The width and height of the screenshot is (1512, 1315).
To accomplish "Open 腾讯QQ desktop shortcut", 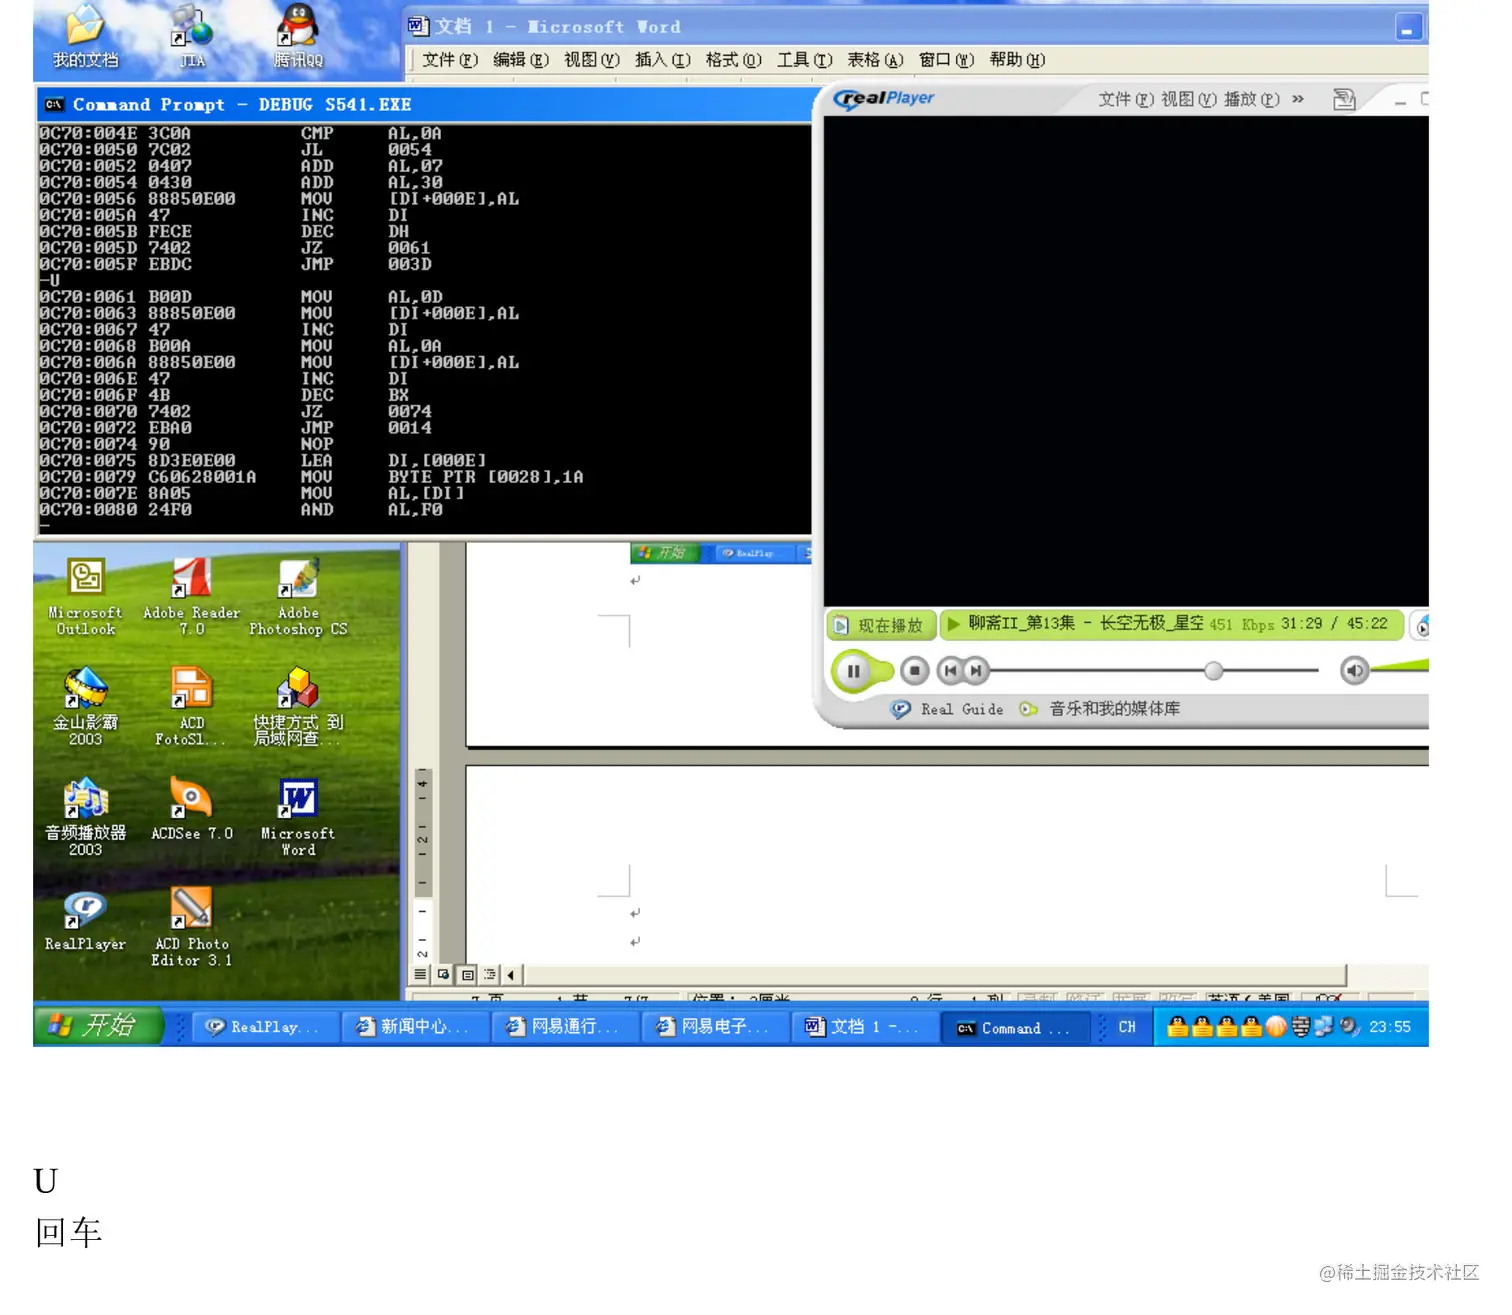I will coord(298,38).
